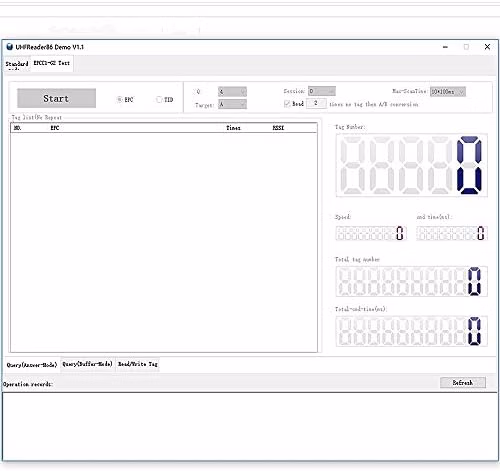
Task: Open the Query(Answer-Mode) tab
Action: 32,365
